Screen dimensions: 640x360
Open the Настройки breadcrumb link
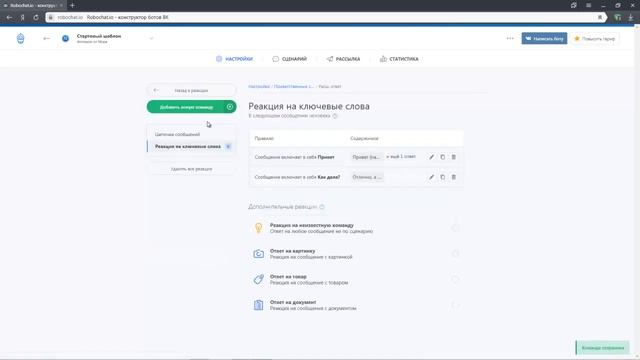[x=259, y=87]
